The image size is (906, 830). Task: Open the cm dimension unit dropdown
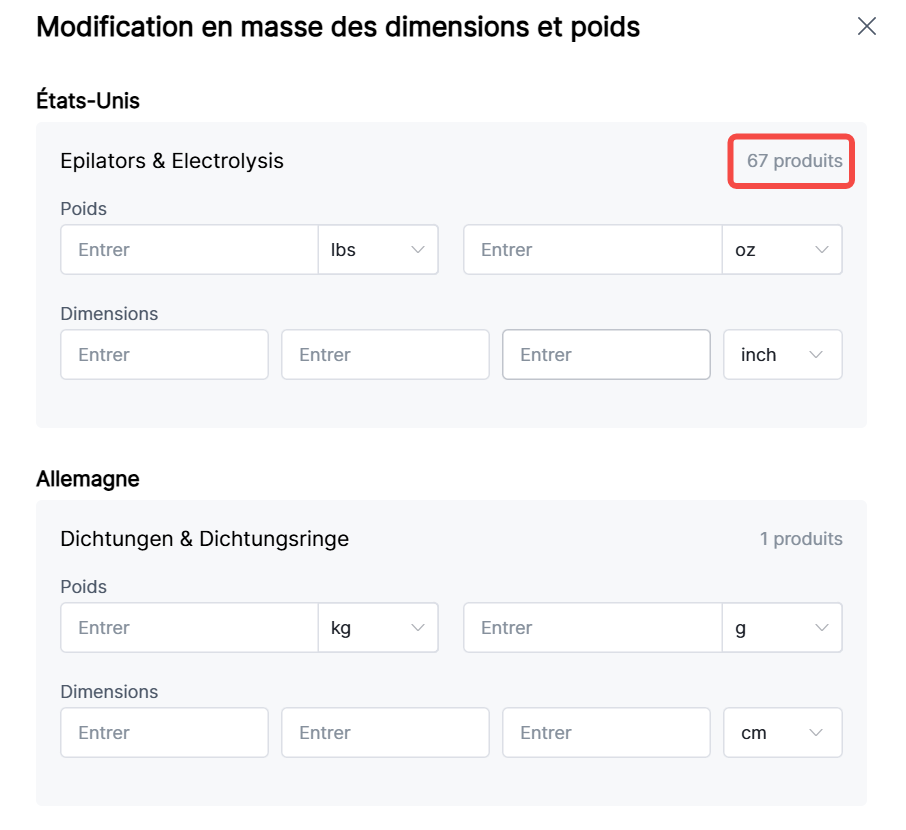782,733
